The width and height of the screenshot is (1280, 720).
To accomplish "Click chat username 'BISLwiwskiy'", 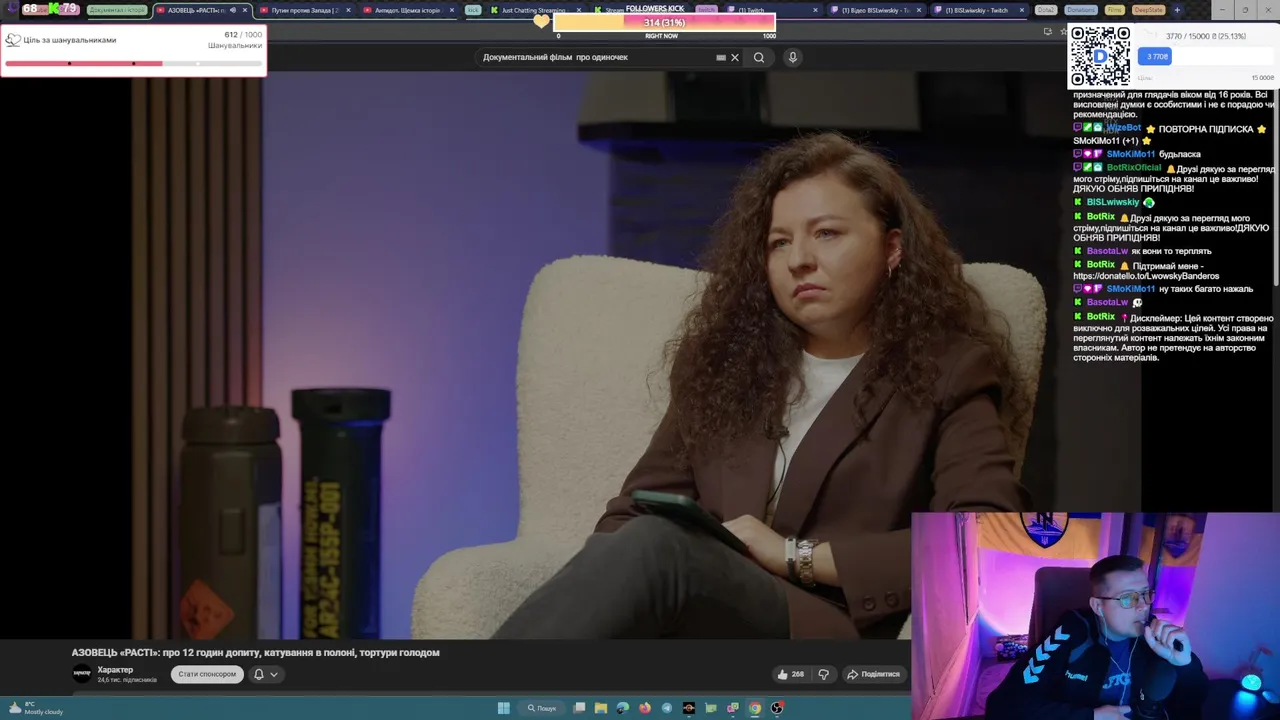I will (x=1113, y=202).
